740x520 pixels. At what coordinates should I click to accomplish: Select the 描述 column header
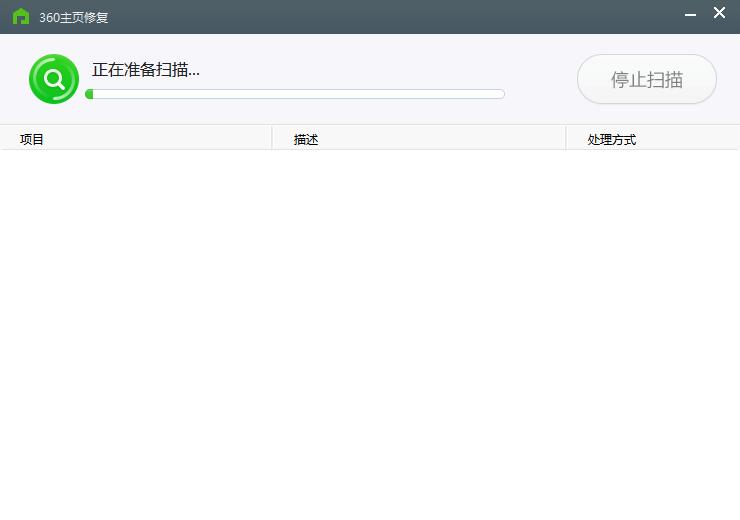pyautogui.click(x=419, y=139)
